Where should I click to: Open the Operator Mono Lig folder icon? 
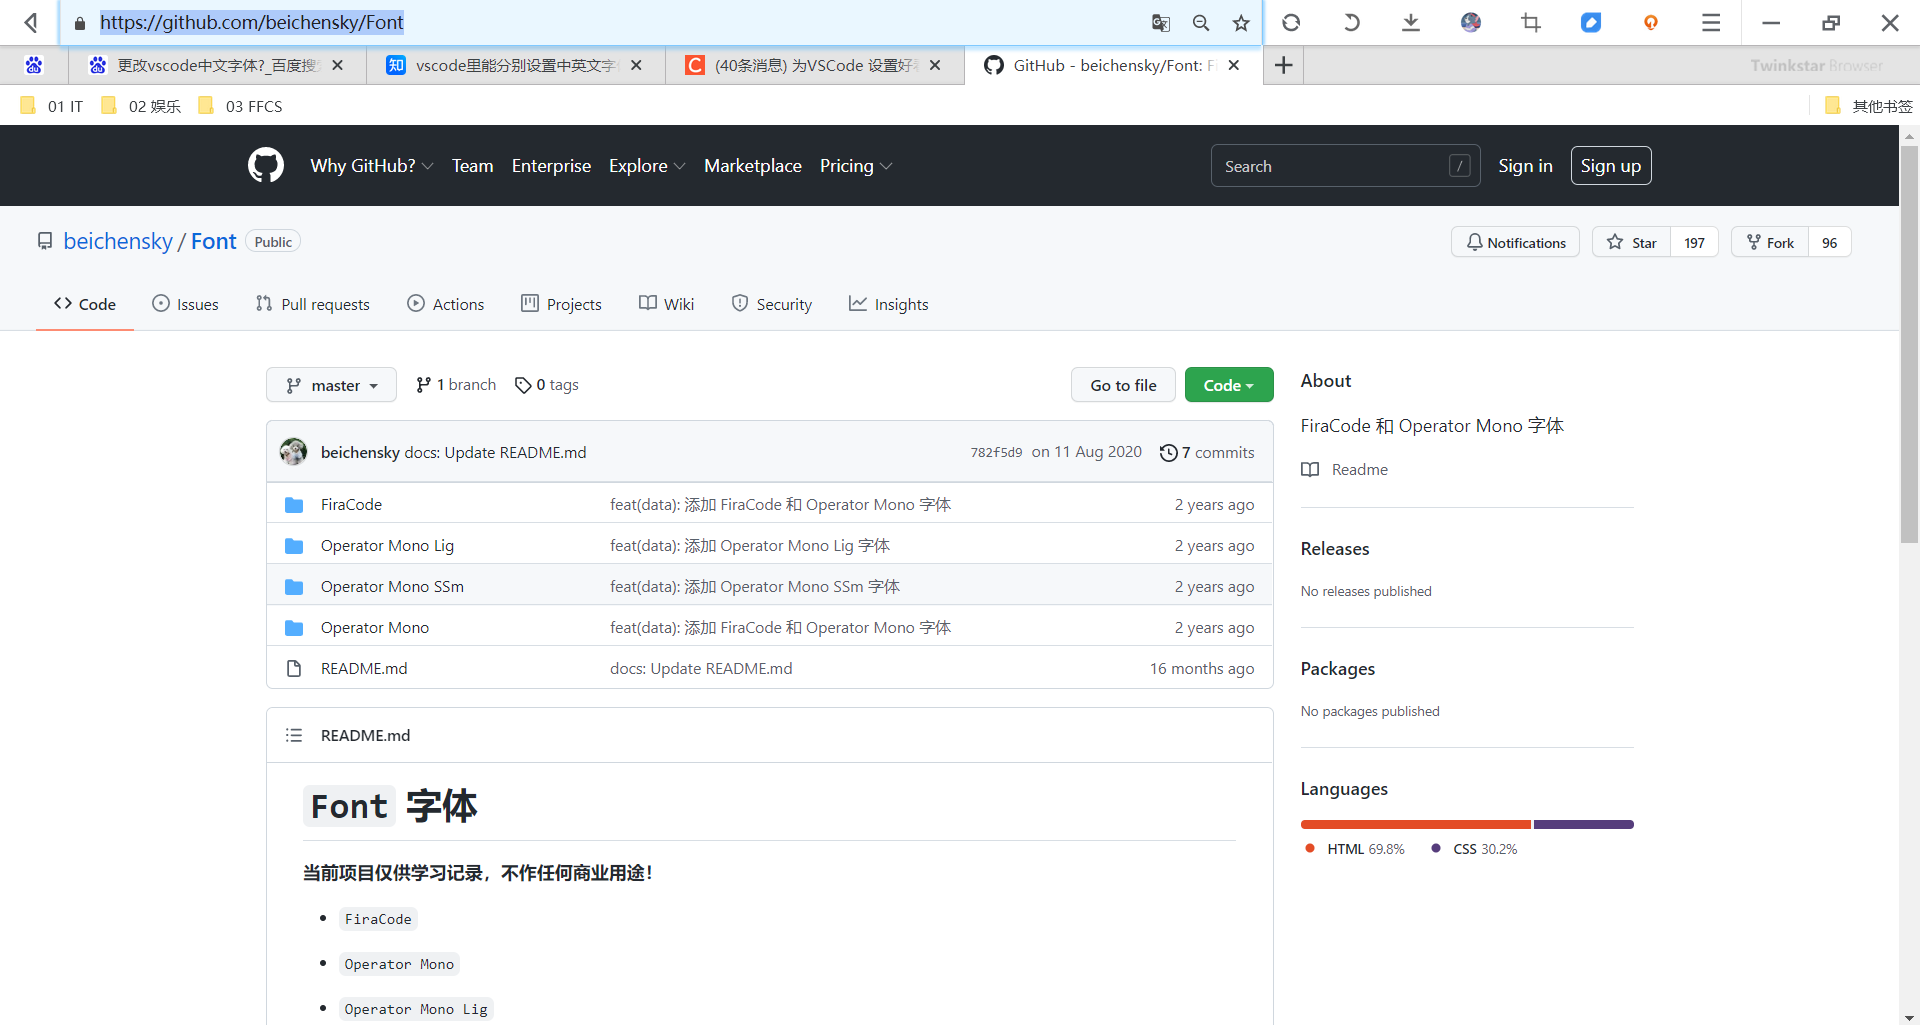pos(294,546)
